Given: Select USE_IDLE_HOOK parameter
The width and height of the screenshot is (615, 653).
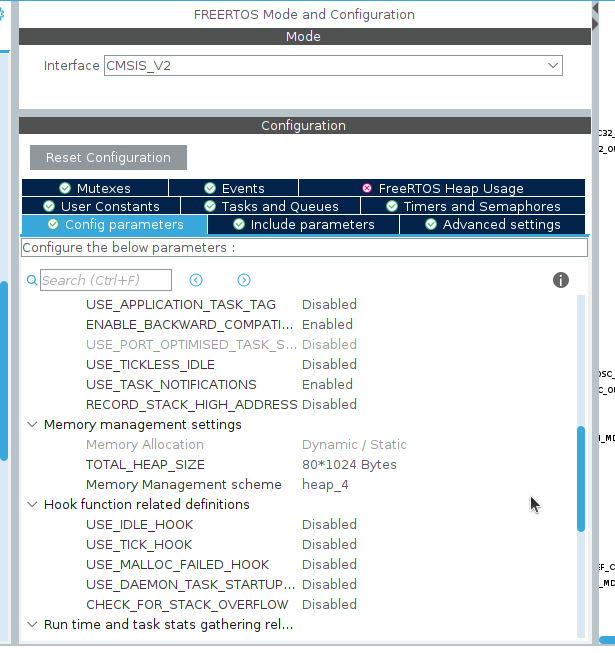Looking at the screenshot, I should pos(139,525).
